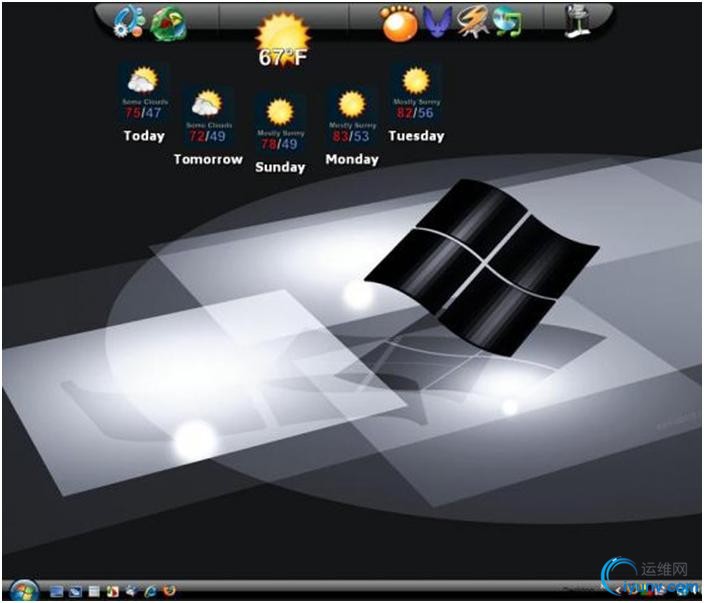
Task: Open the white list-window taskbar icon
Action: (x=94, y=591)
